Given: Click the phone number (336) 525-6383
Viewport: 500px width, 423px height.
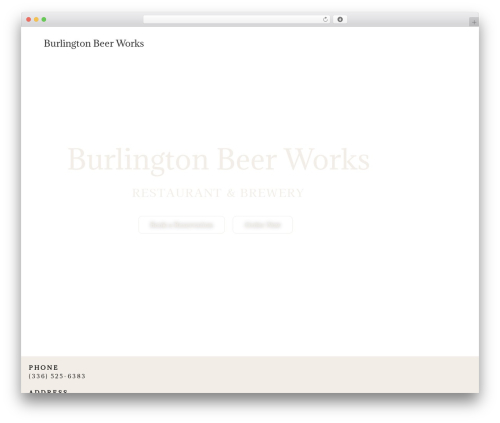Looking at the screenshot, I should [57, 376].
